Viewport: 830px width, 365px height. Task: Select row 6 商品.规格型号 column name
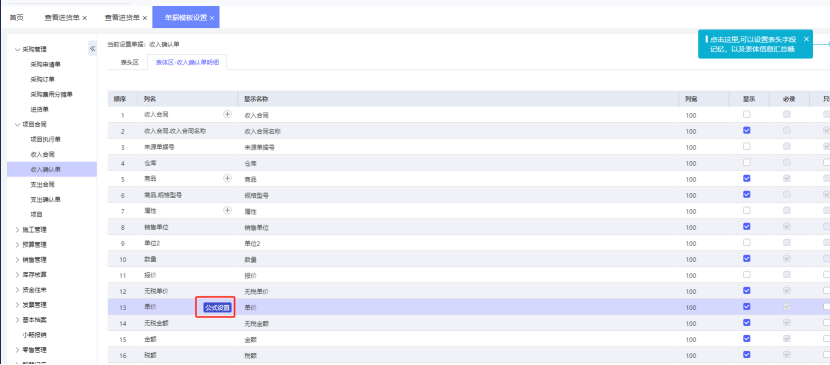click(163, 195)
